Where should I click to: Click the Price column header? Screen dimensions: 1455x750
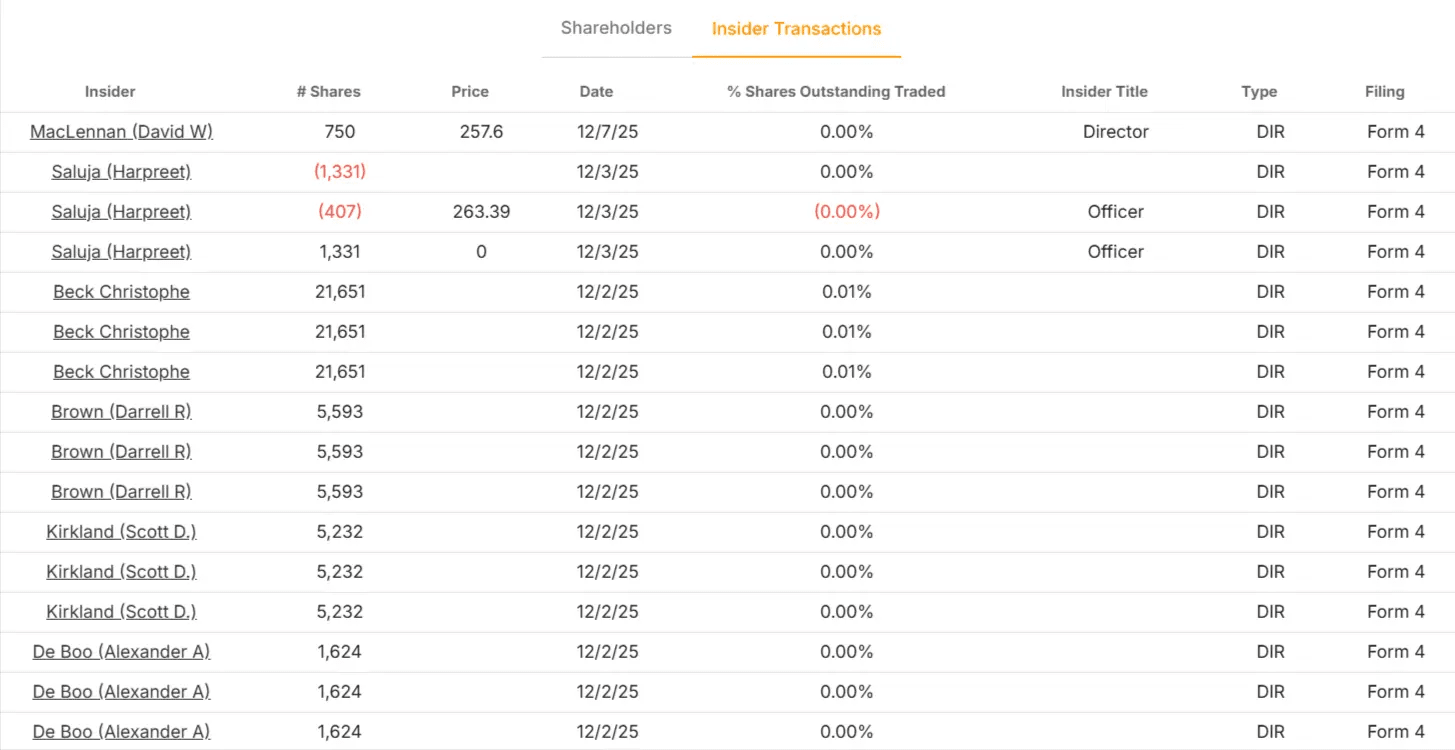tap(470, 91)
